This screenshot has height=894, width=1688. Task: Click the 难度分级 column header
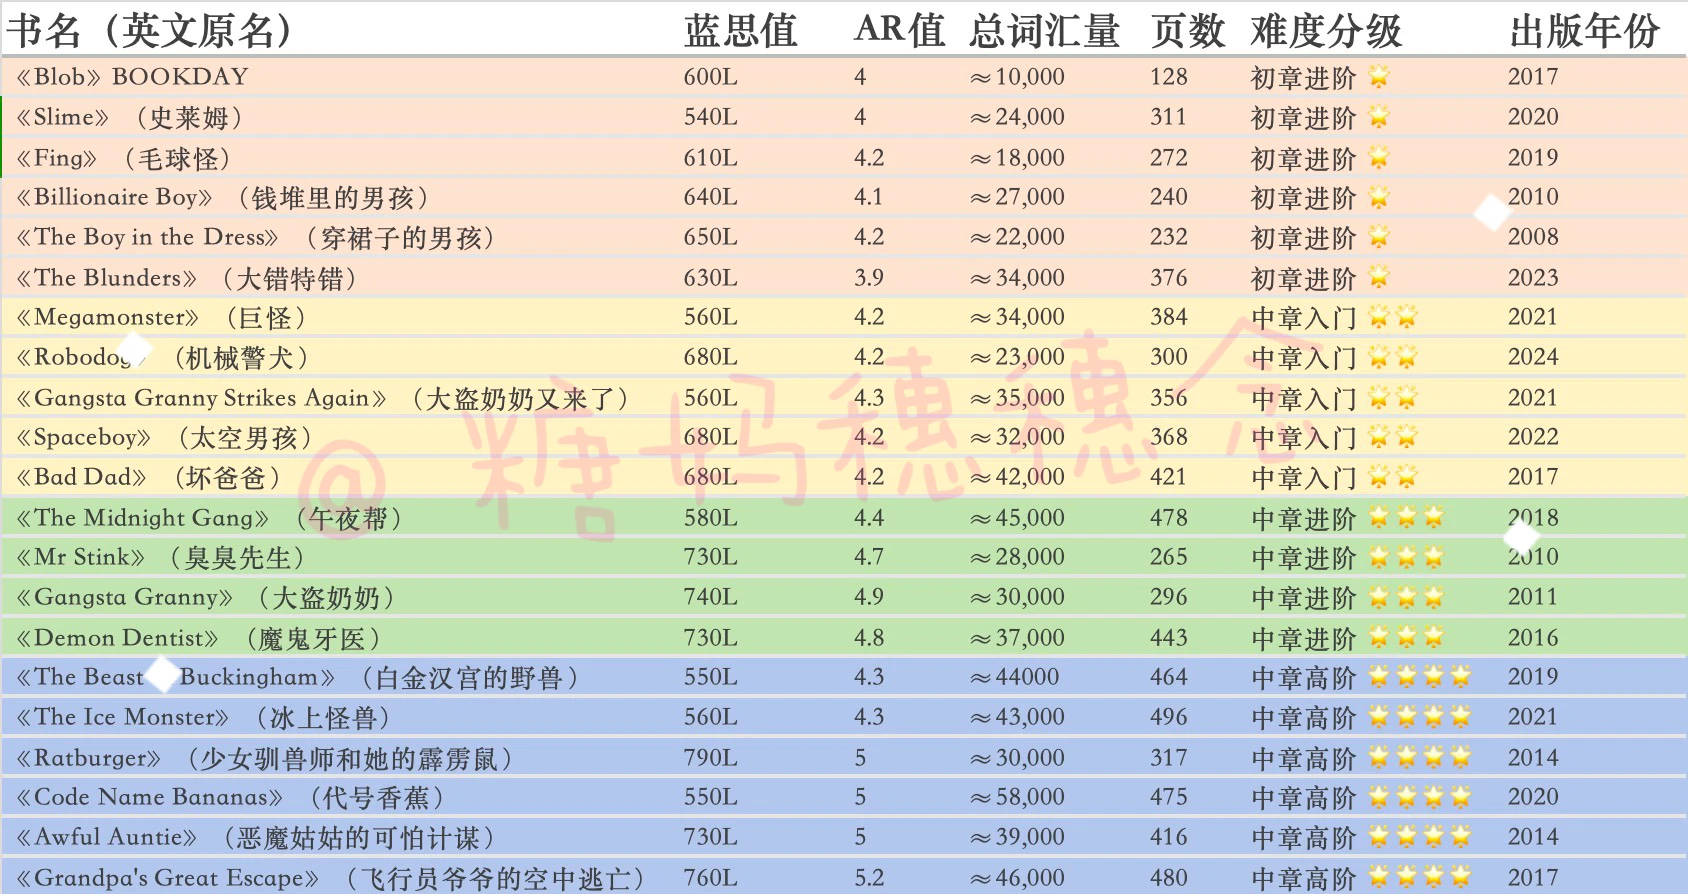[x=1326, y=30]
